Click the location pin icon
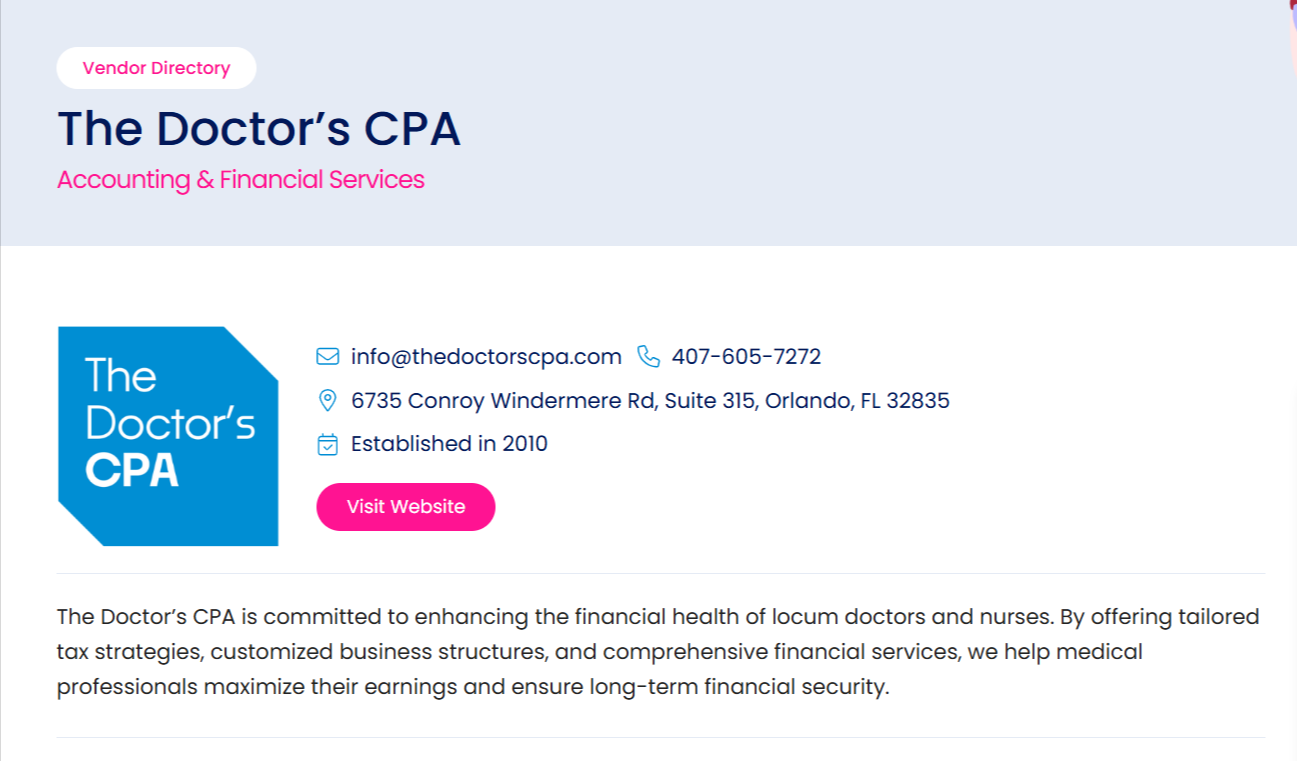1297x761 pixels. click(x=327, y=401)
